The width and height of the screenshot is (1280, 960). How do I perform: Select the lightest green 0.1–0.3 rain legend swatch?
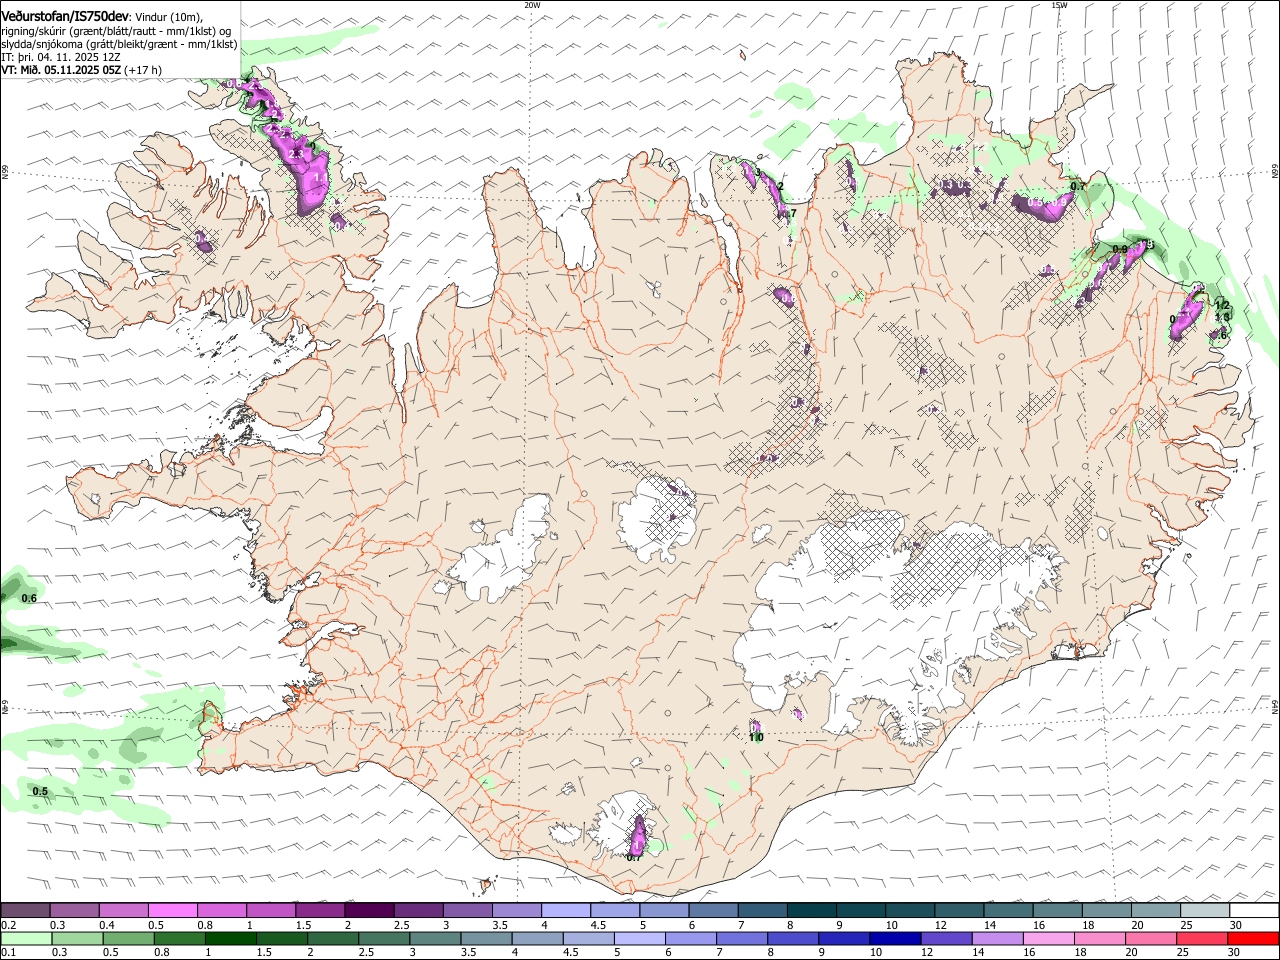[27, 938]
